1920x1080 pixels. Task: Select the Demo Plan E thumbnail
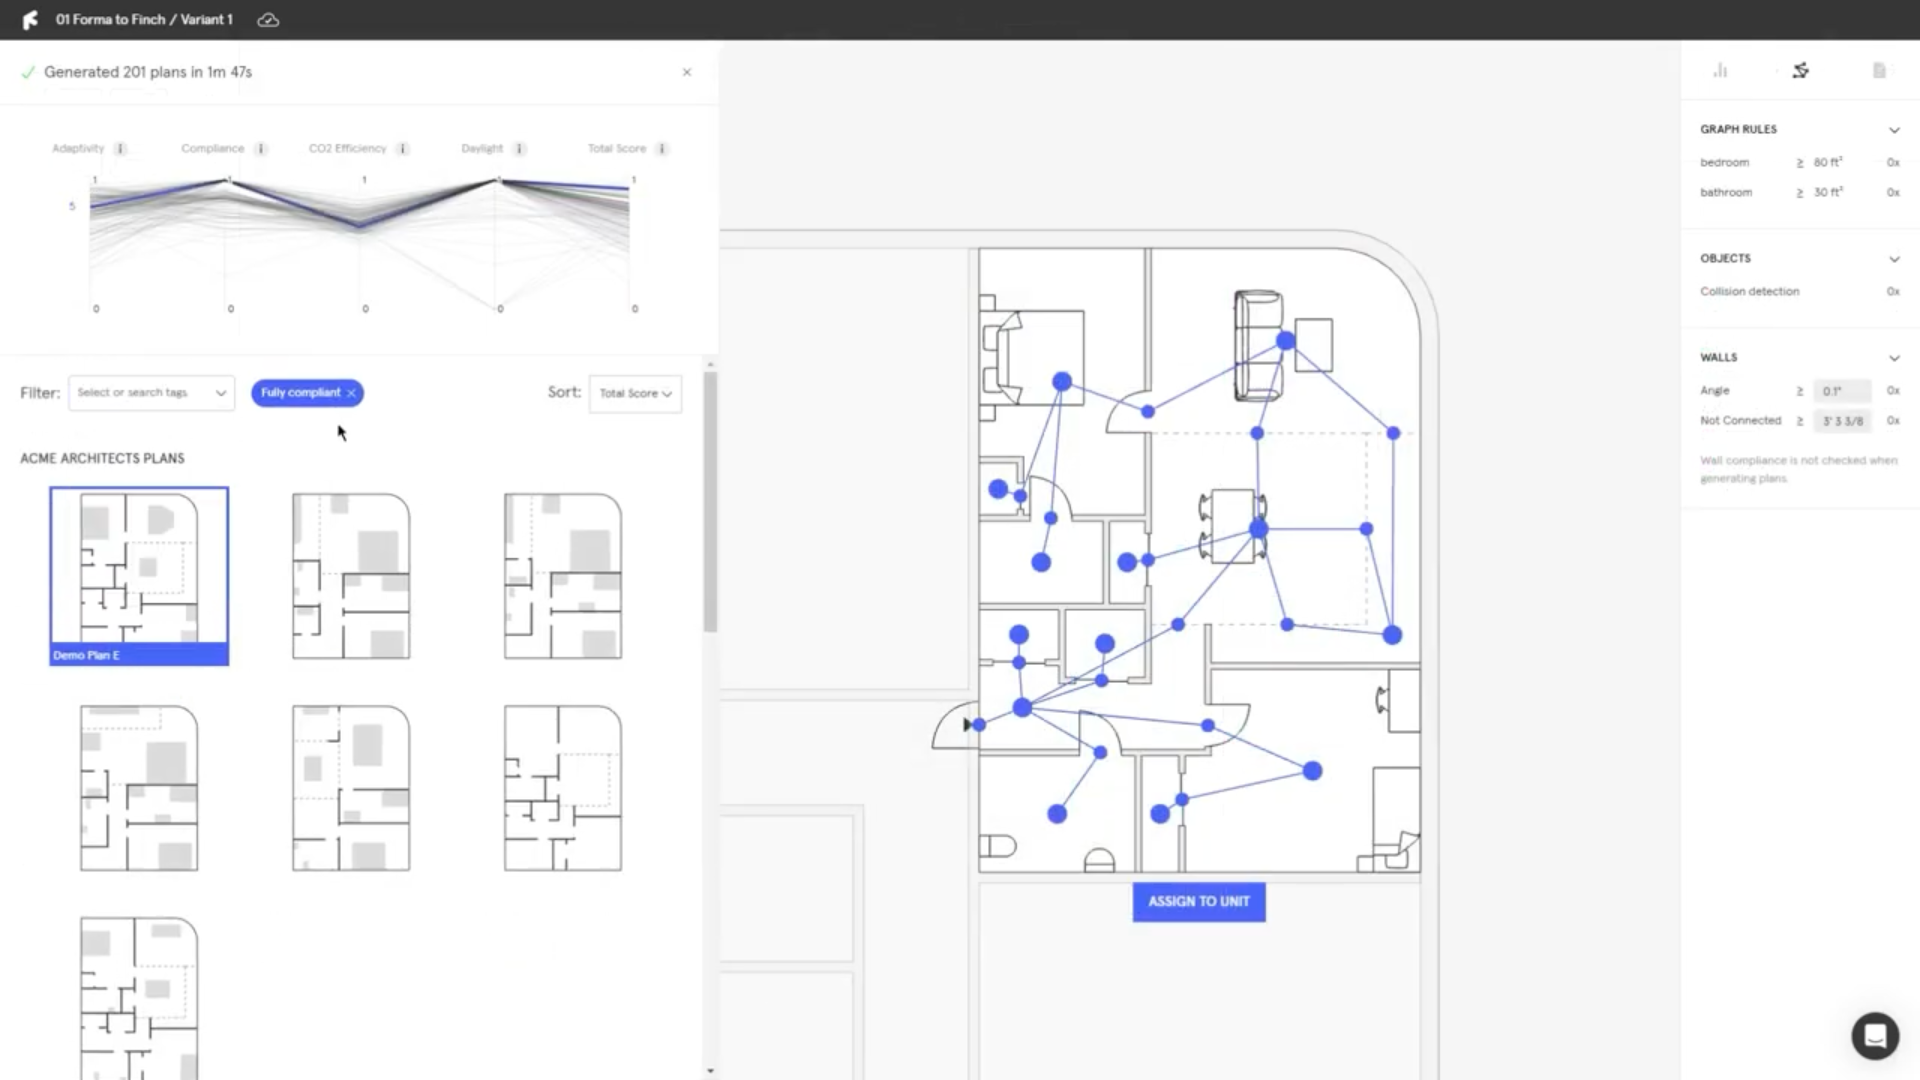click(x=139, y=575)
